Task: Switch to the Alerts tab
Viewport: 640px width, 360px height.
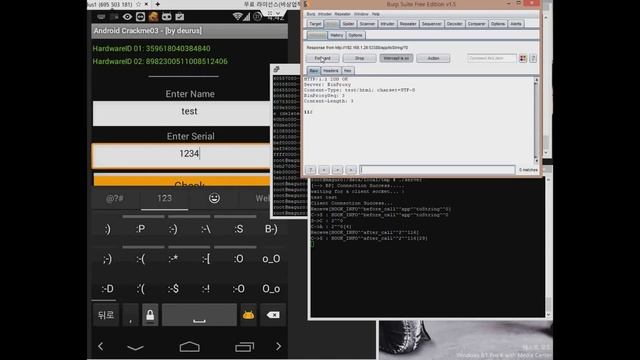Action: click(x=516, y=24)
